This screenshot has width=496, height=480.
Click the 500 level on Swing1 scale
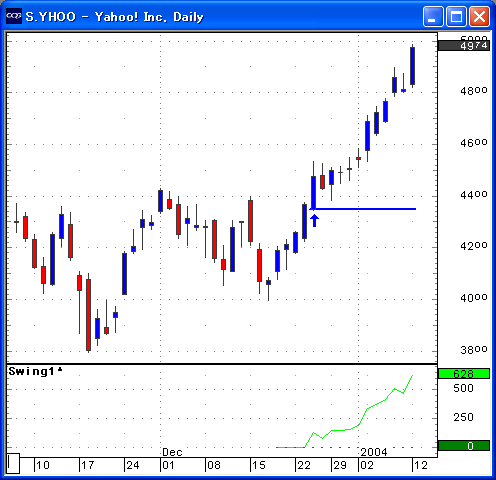[463, 388]
